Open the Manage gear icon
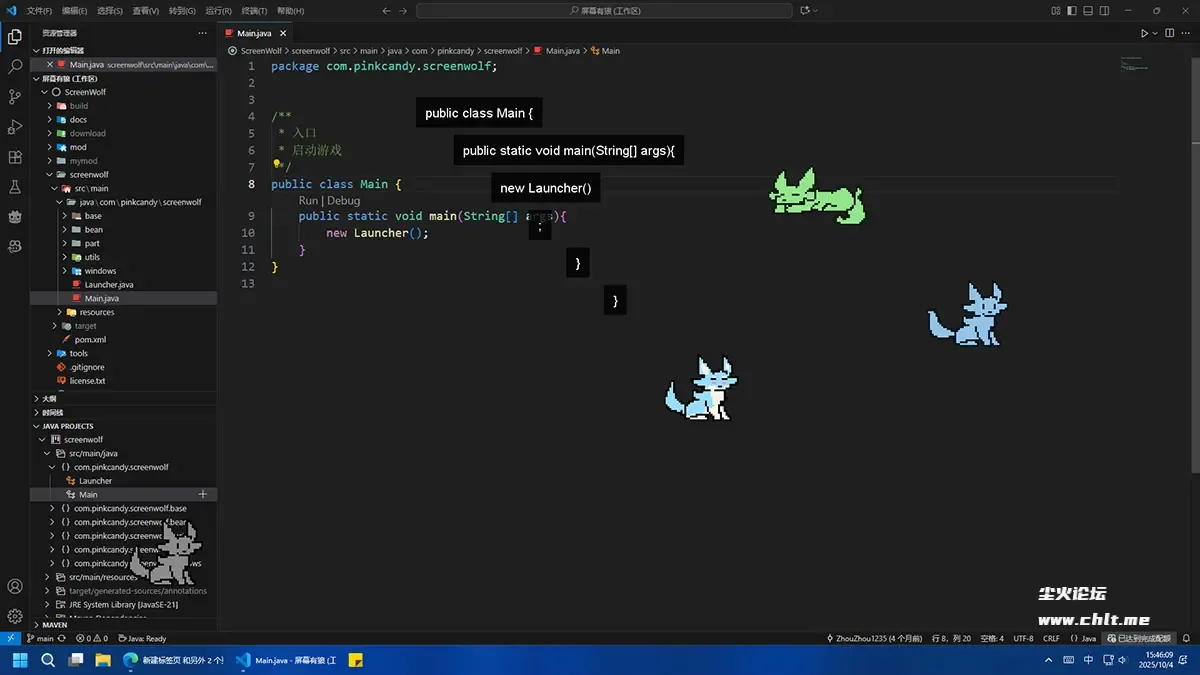 (x=15, y=617)
